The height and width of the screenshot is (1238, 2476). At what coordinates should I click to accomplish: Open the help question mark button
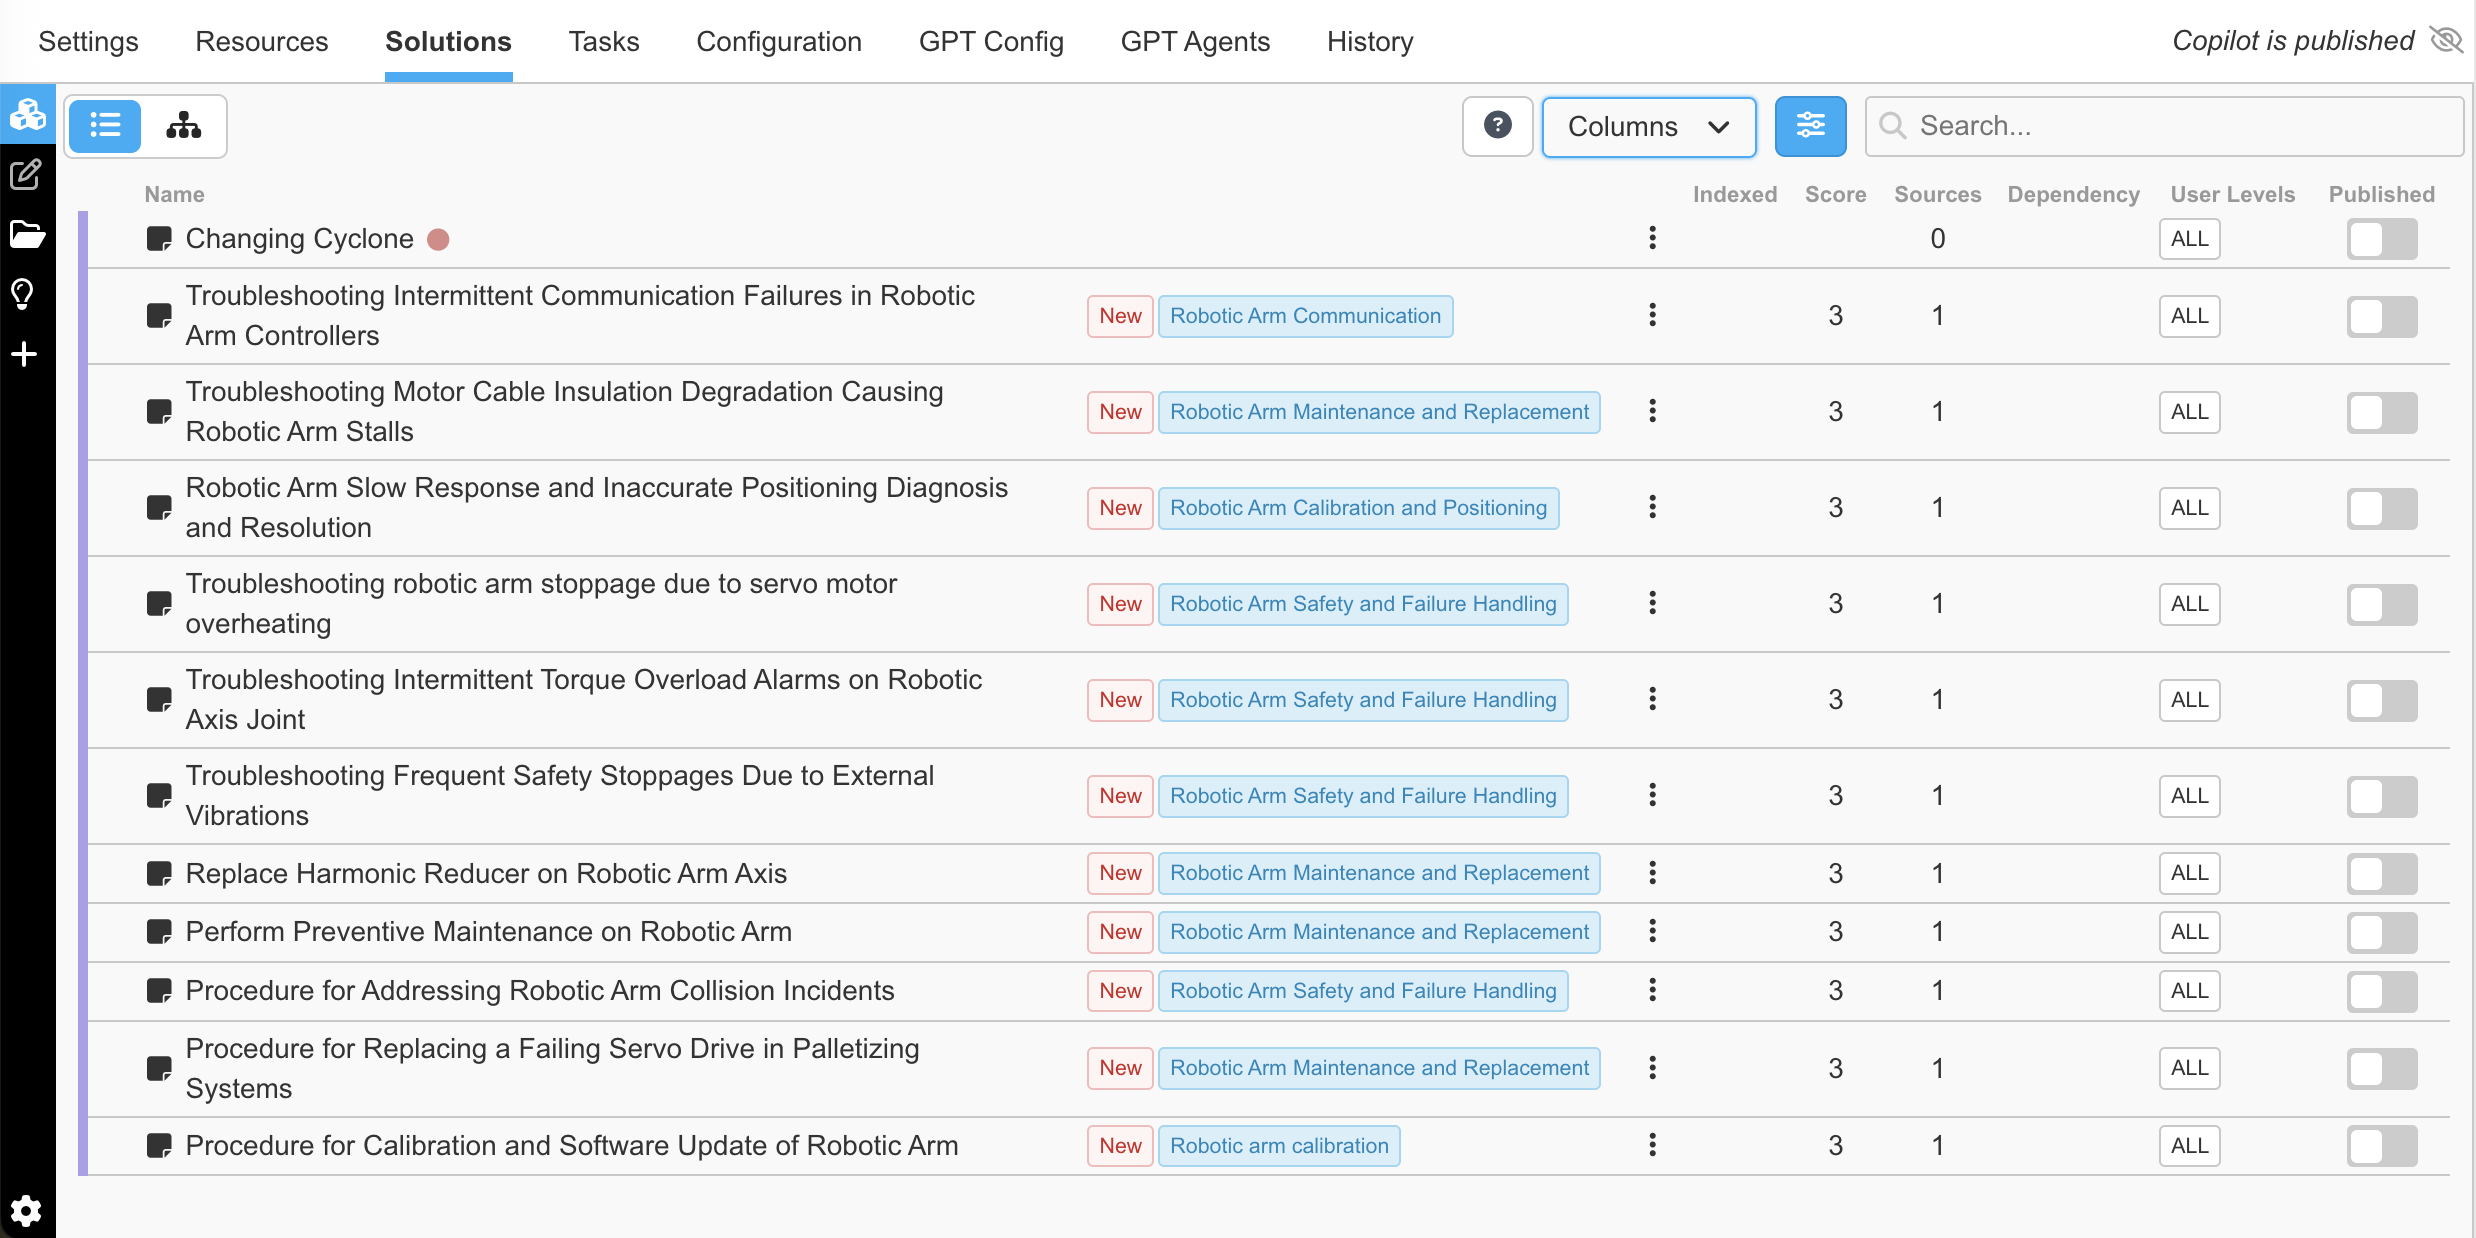[1497, 126]
